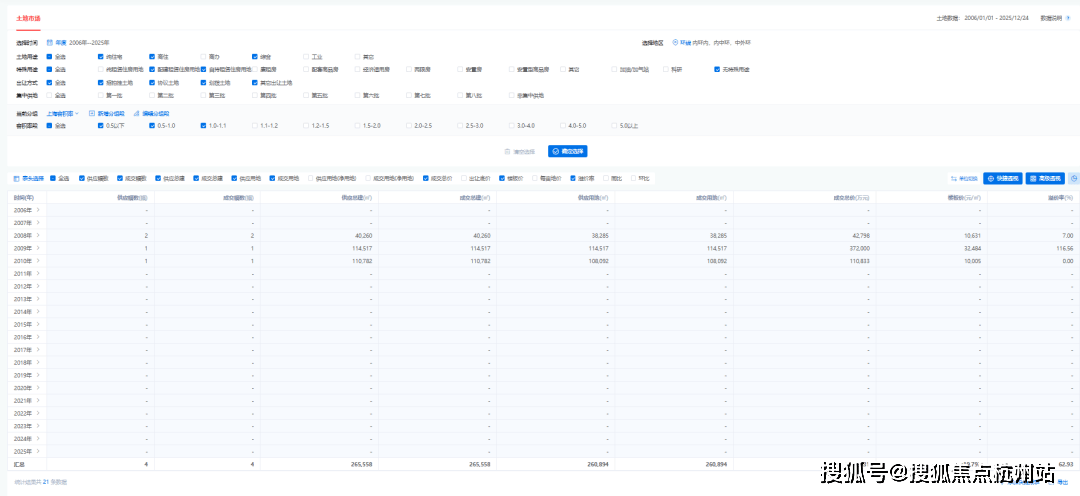Toggle the 无特殊用途 checkbox
The width and height of the screenshot is (1080, 496).
pos(717,69)
